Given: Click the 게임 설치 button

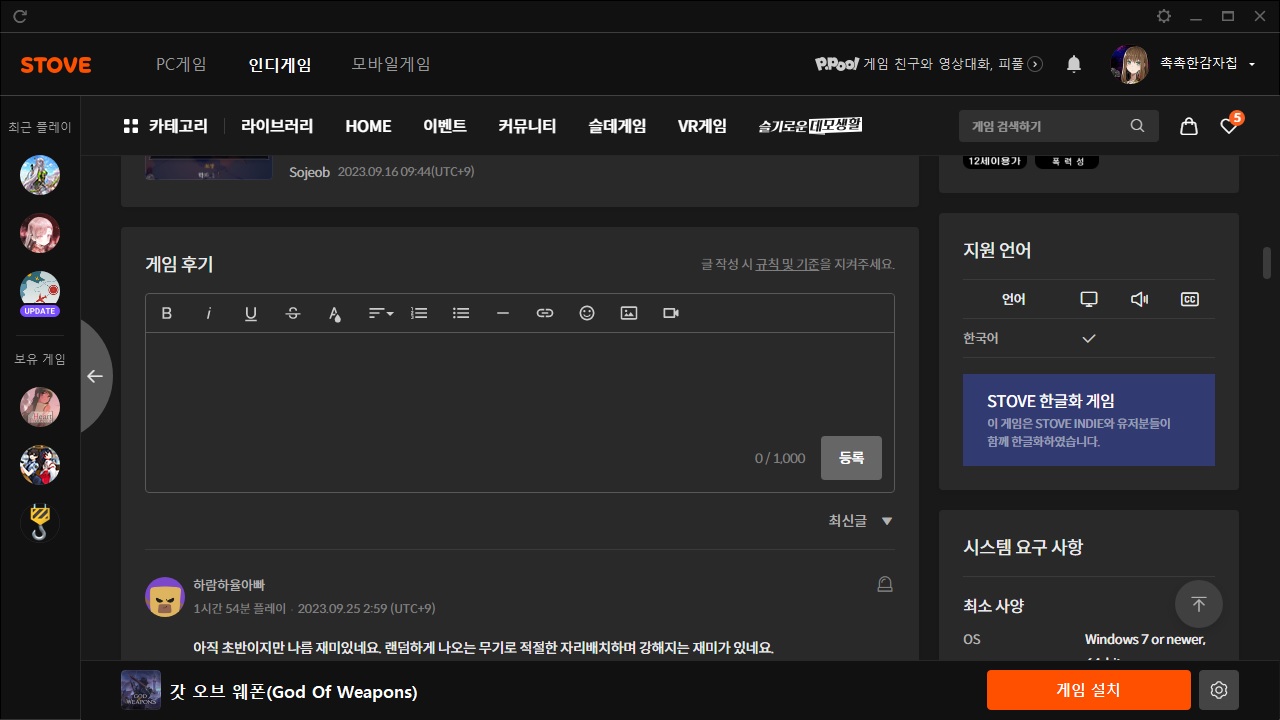Looking at the screenshot, I should coord(1088,690).
